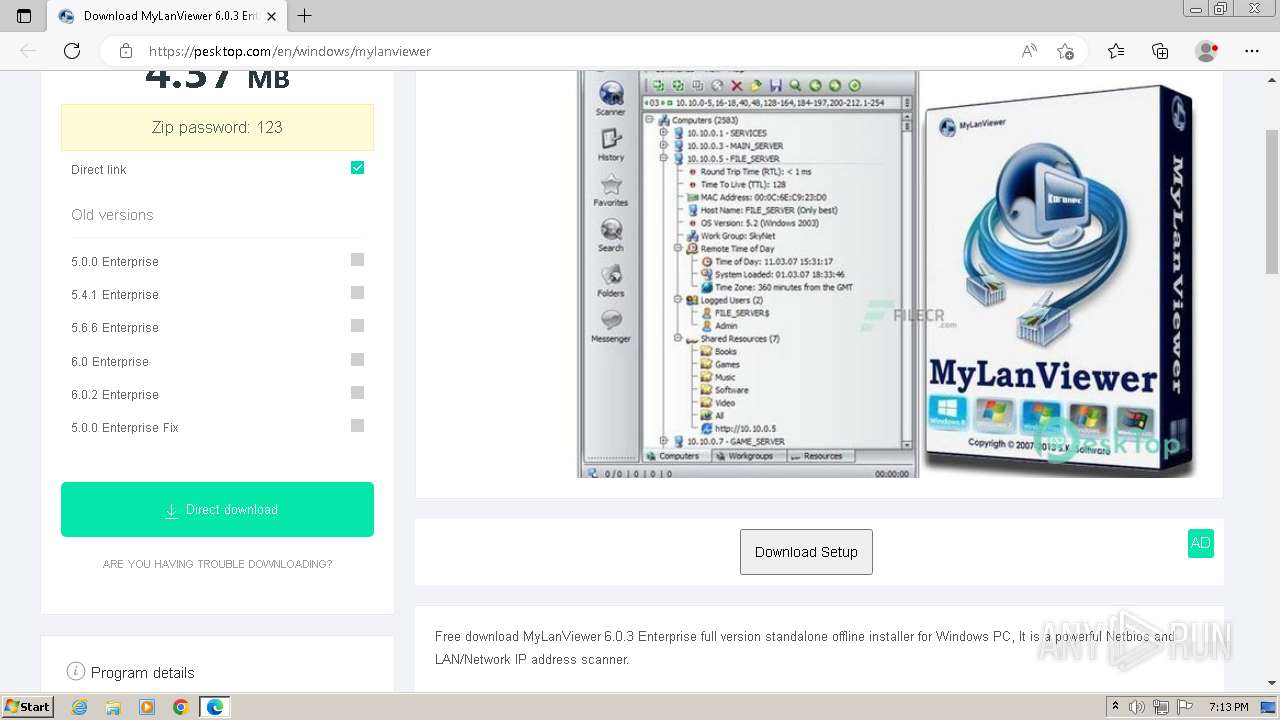This screenshot has height=720, width=1280.
Task: Reload the current page
Action: [x=72, y=51]
